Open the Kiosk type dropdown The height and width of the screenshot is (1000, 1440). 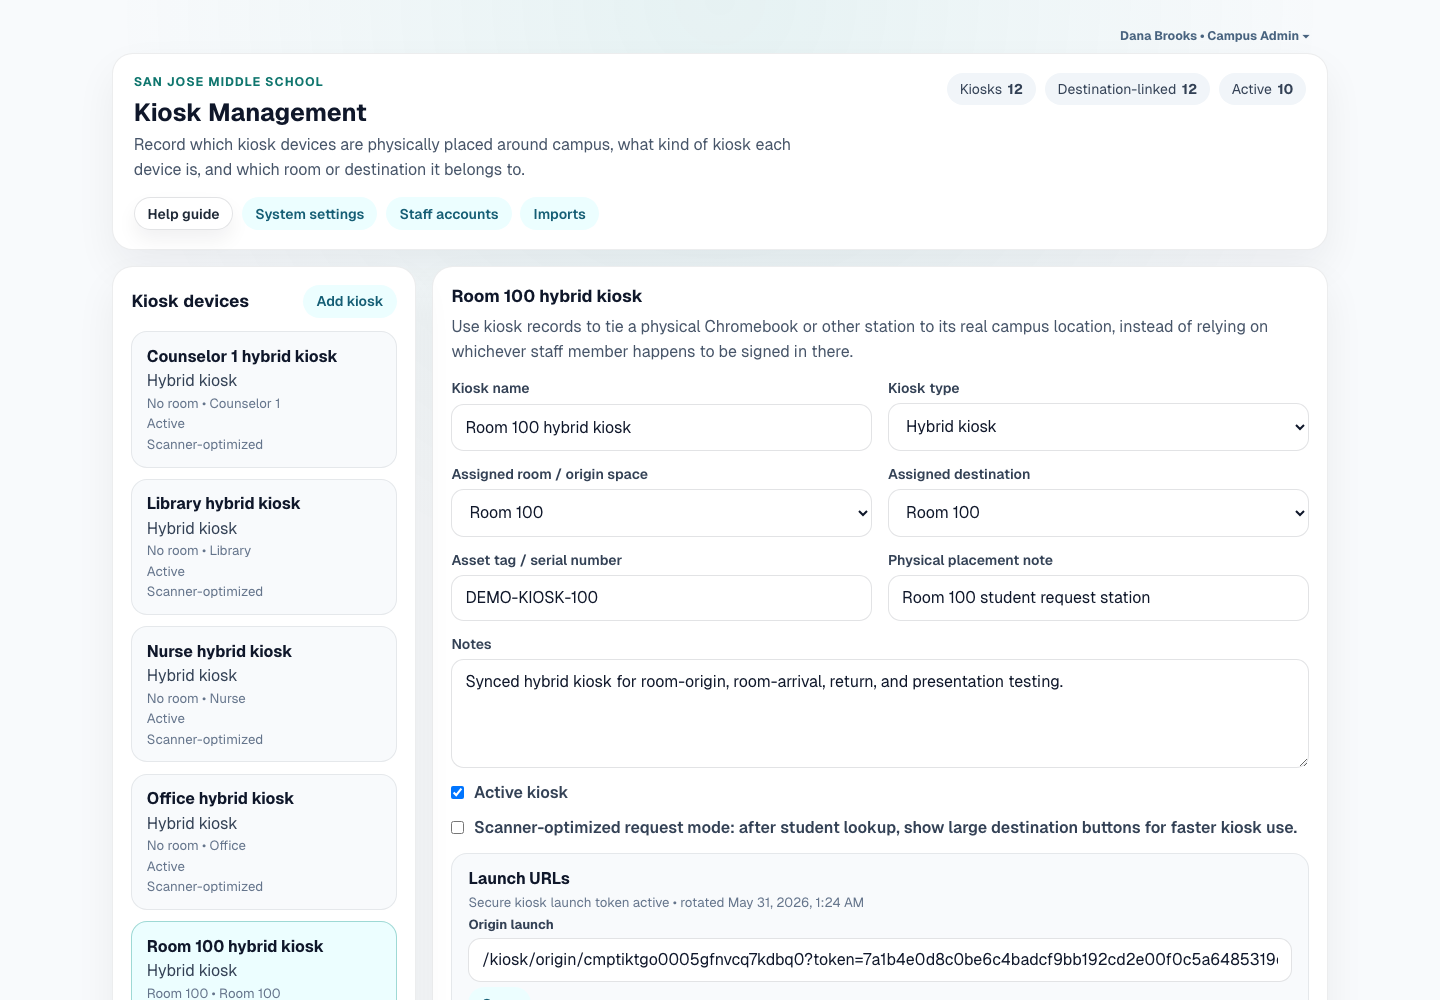pyautogui.click(x=1098, y=427)
